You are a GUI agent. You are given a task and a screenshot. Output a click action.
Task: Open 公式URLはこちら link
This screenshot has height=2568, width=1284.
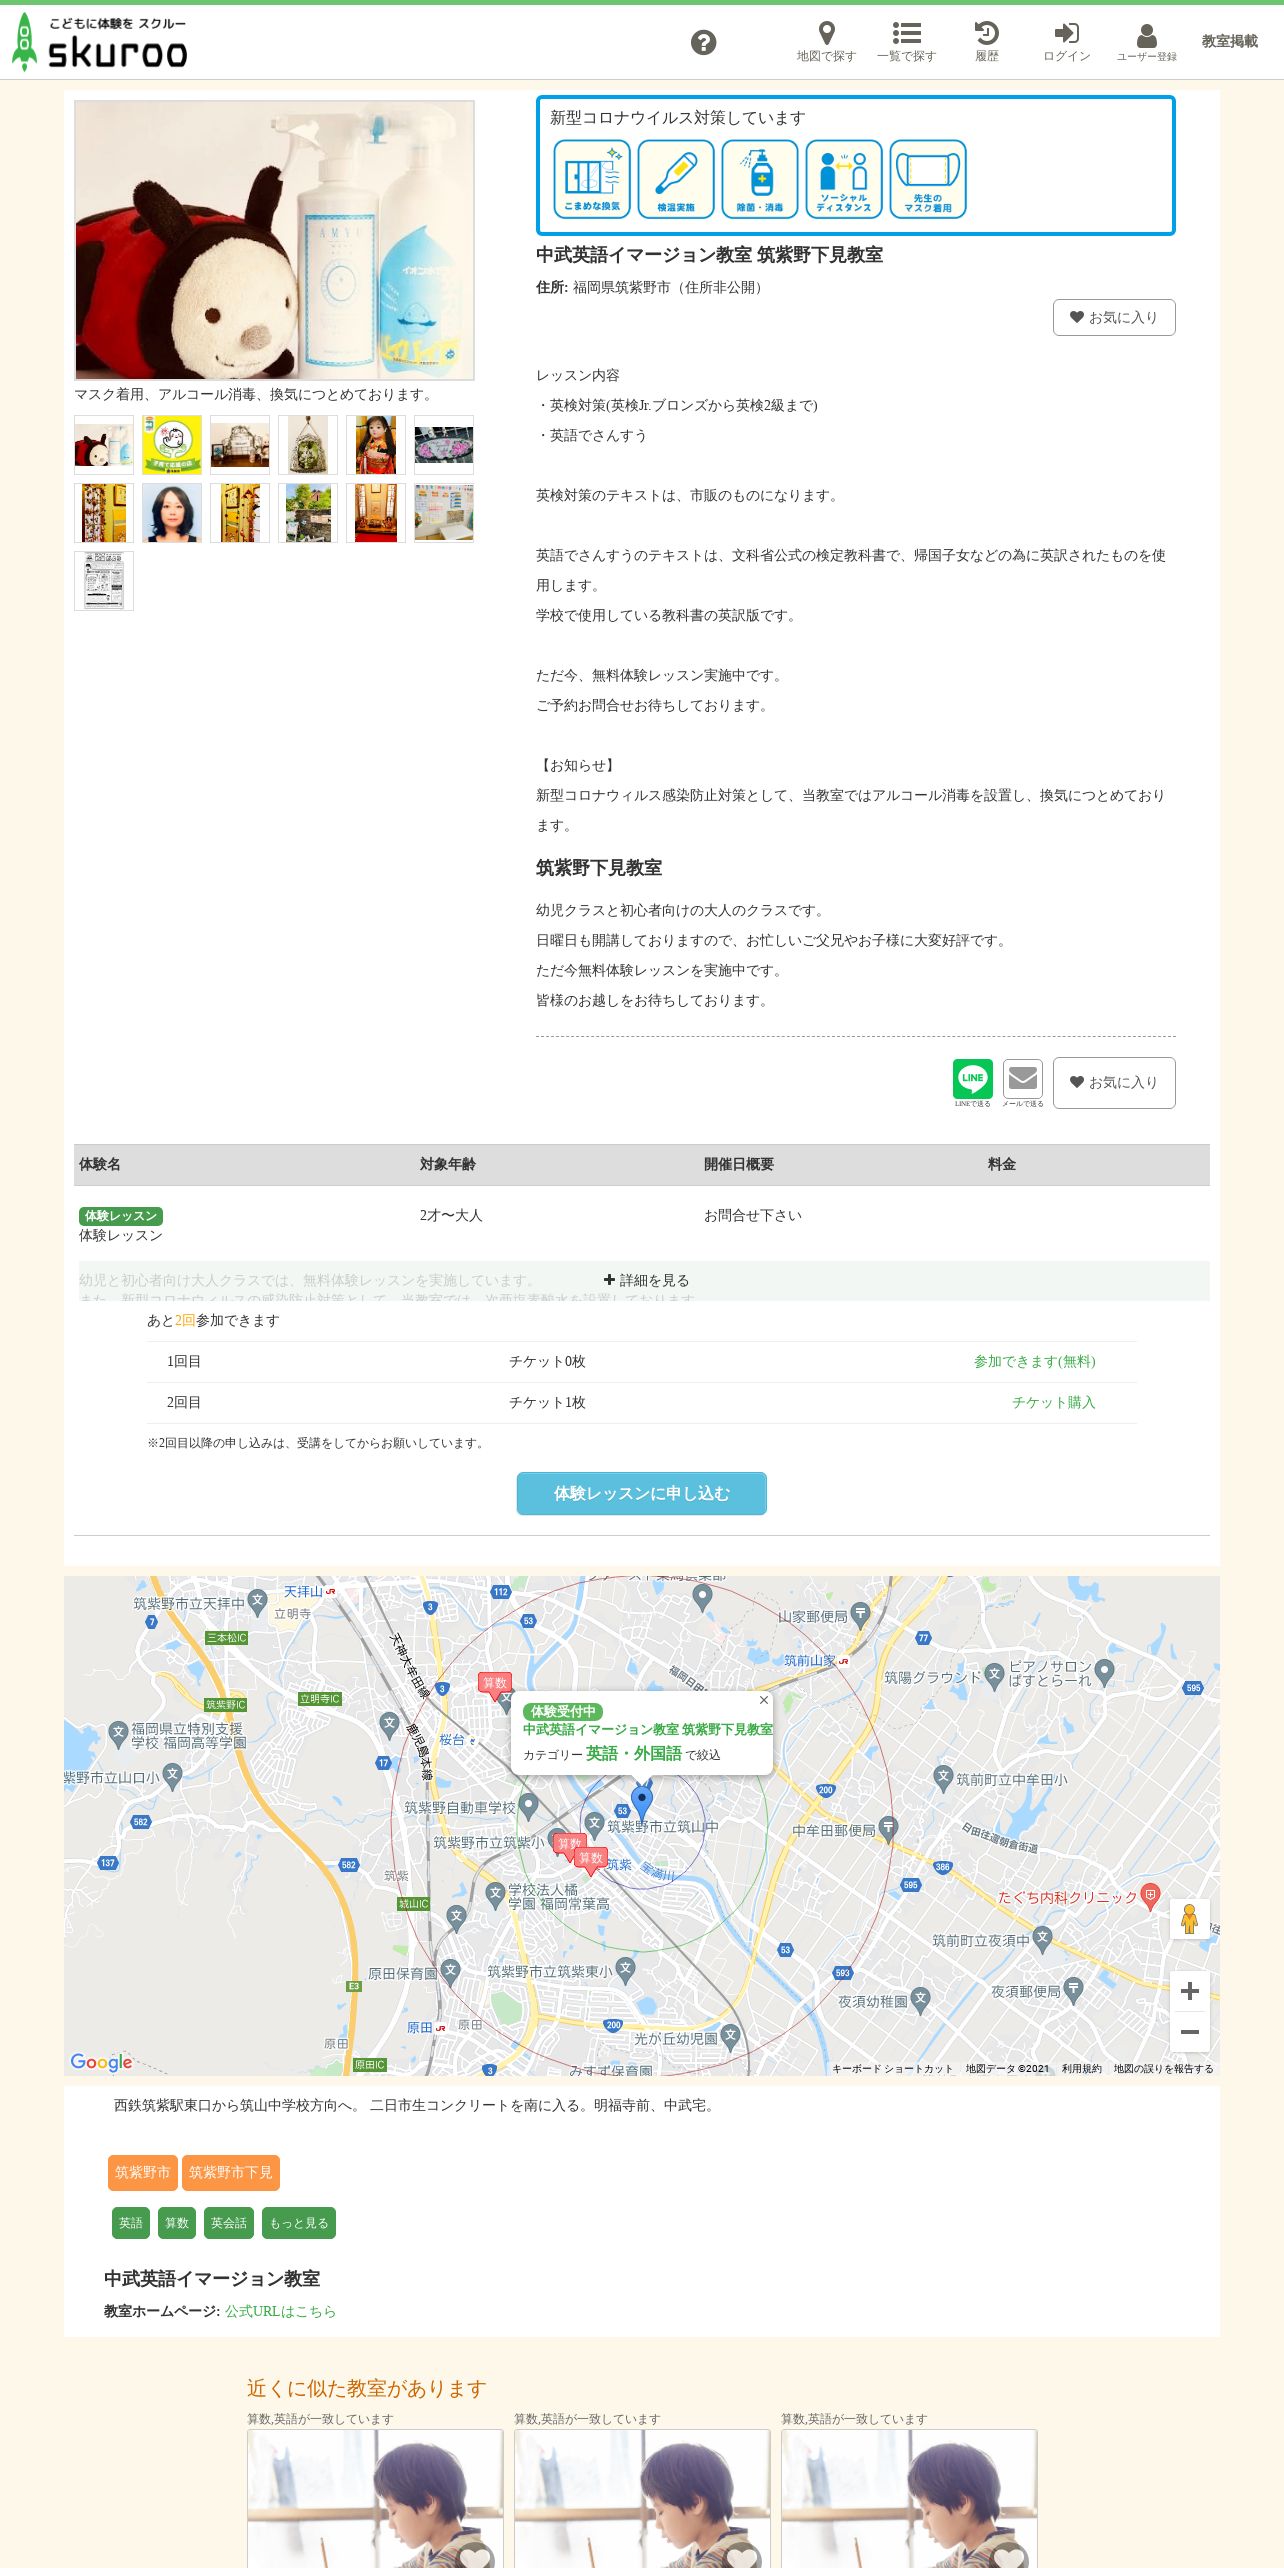pyautogui.click(x=281, y=2311)
